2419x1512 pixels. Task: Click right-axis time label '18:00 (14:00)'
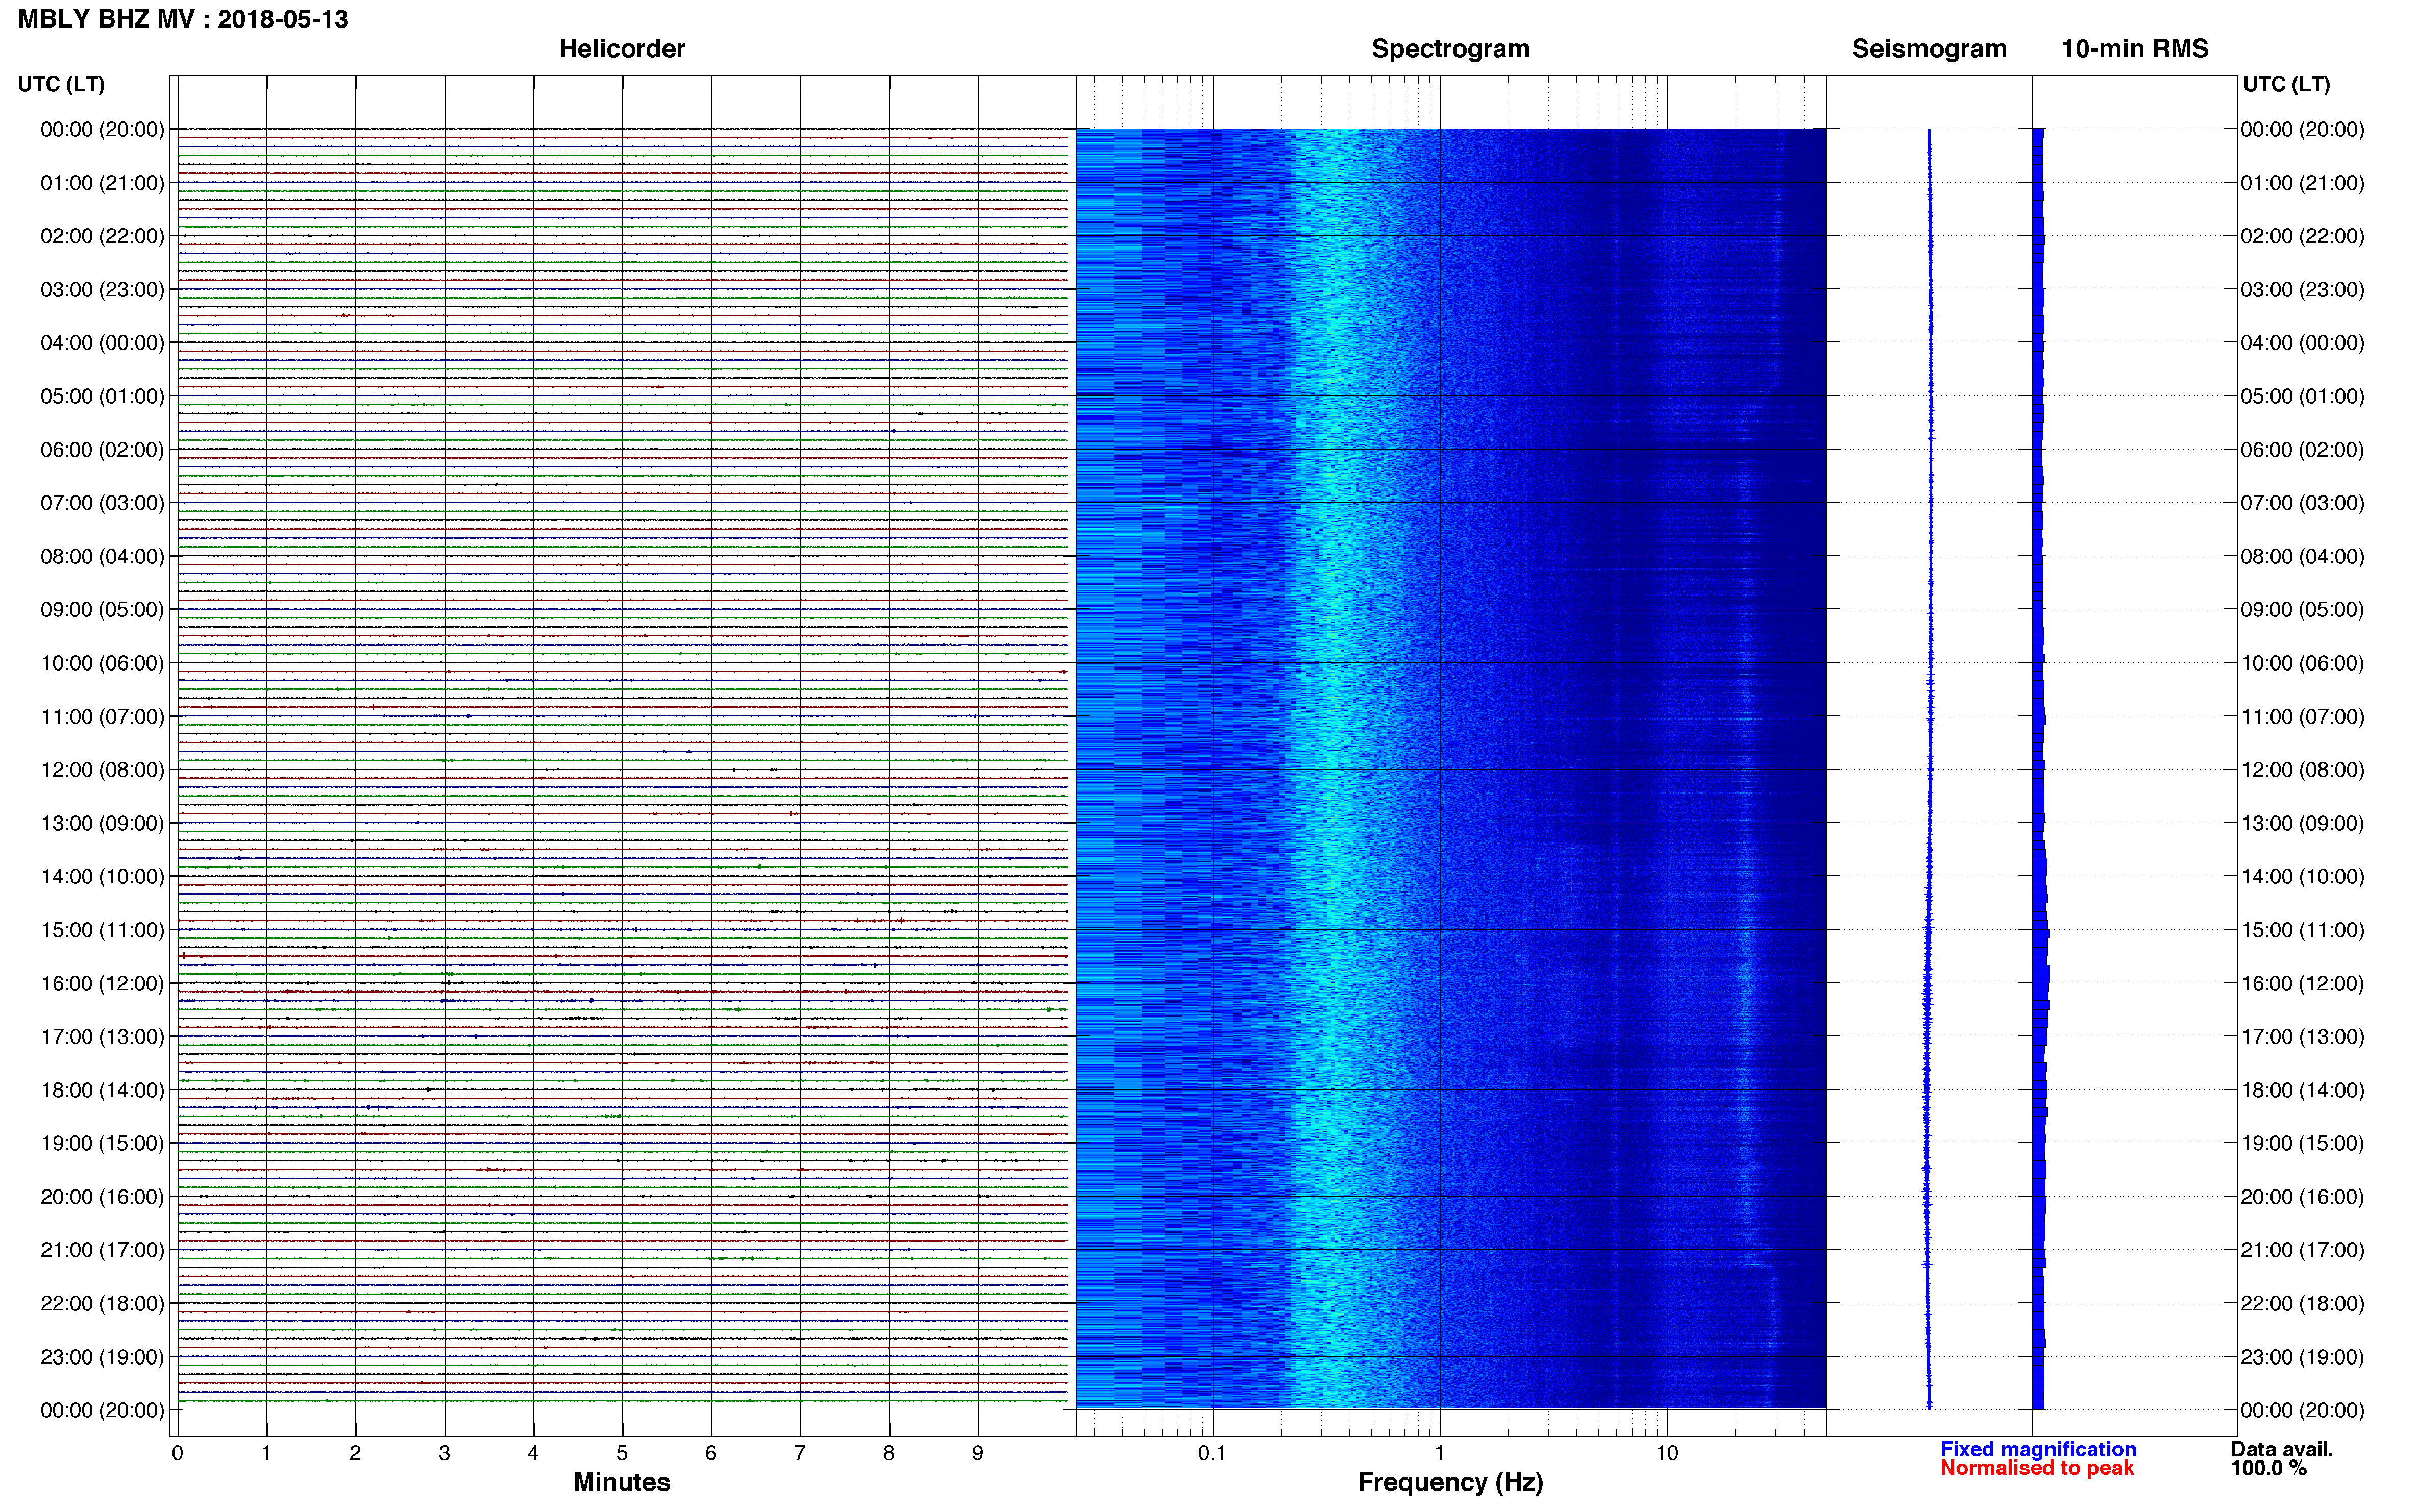tap(2303, 1090)
